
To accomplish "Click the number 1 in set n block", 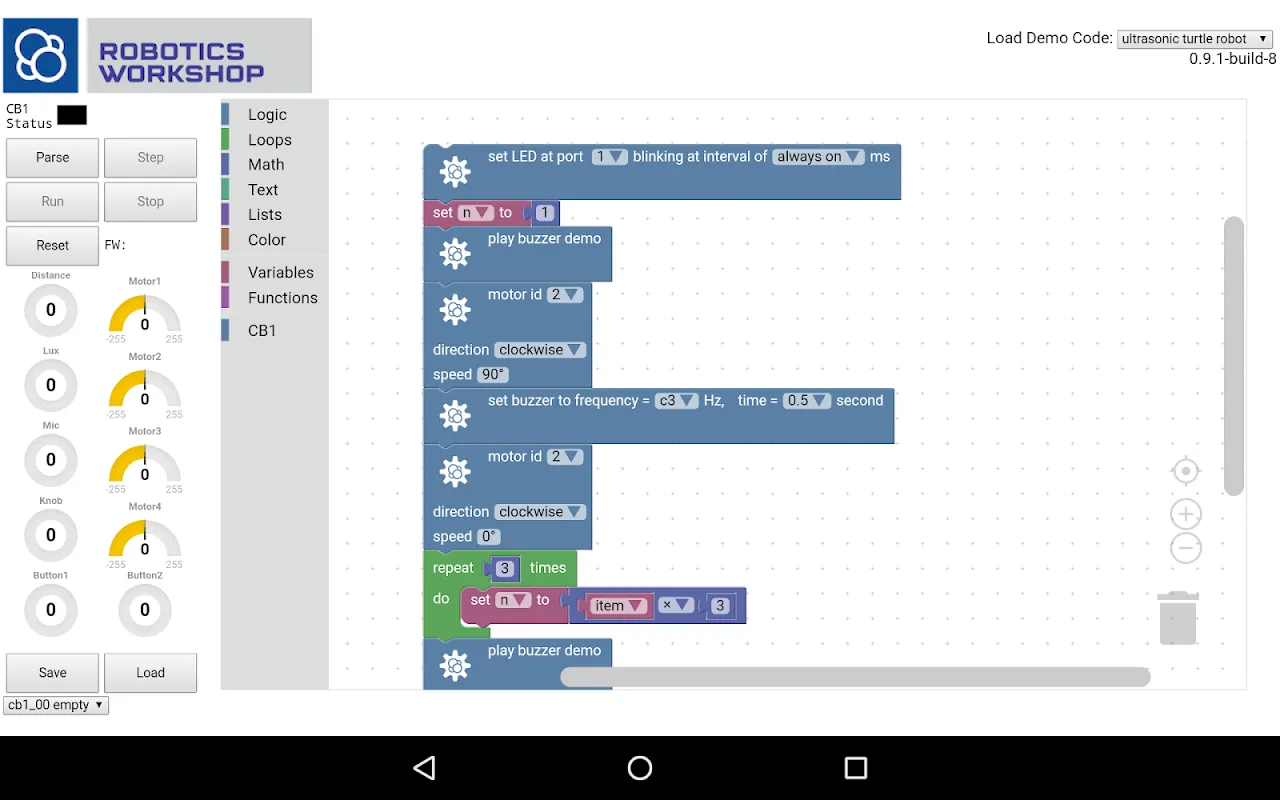I will [x=545, y=213].
